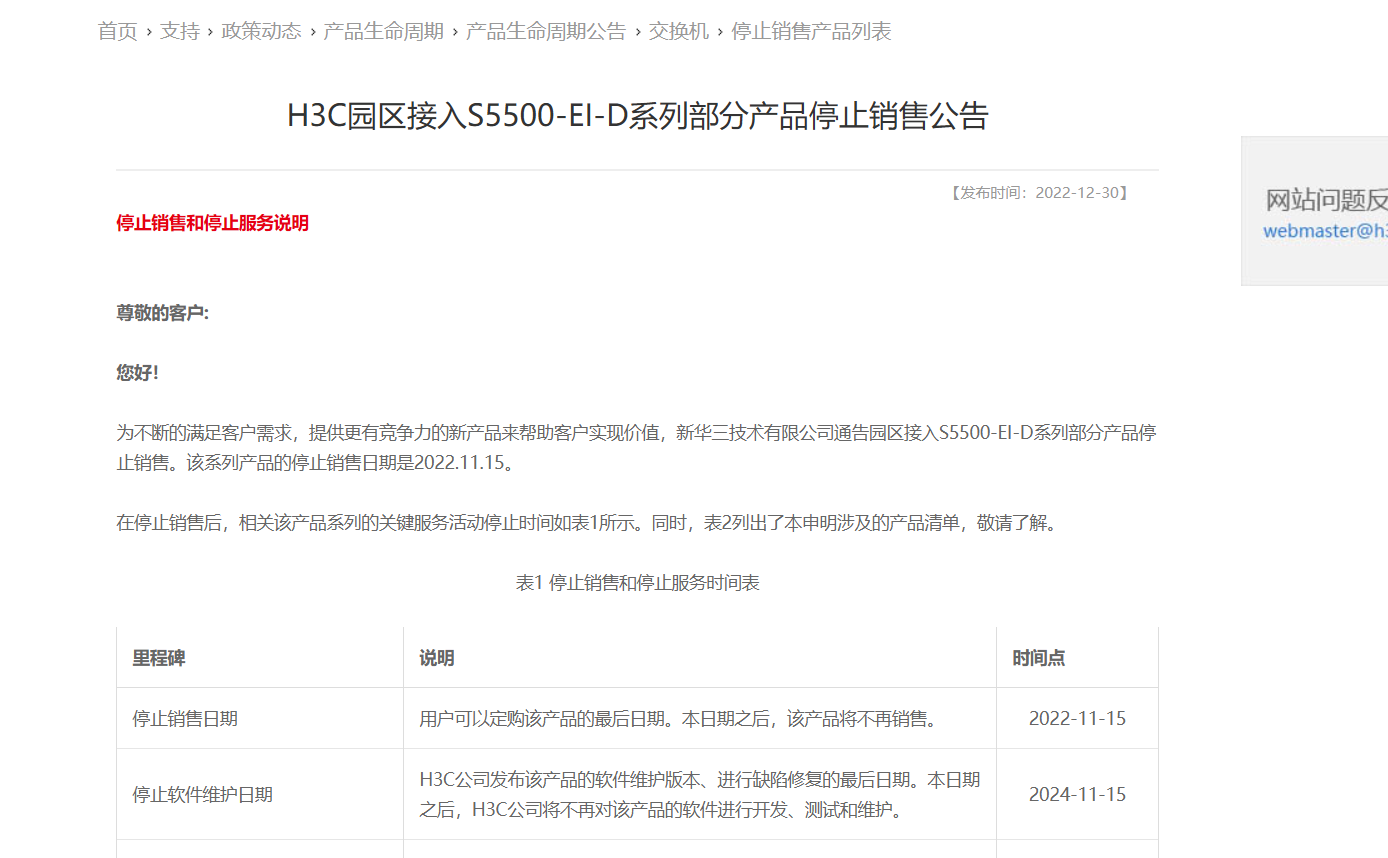The image size is (1388, 858).
Task: Navigate to 产品生命周期 breadcrumb
Action: [384, 31]
